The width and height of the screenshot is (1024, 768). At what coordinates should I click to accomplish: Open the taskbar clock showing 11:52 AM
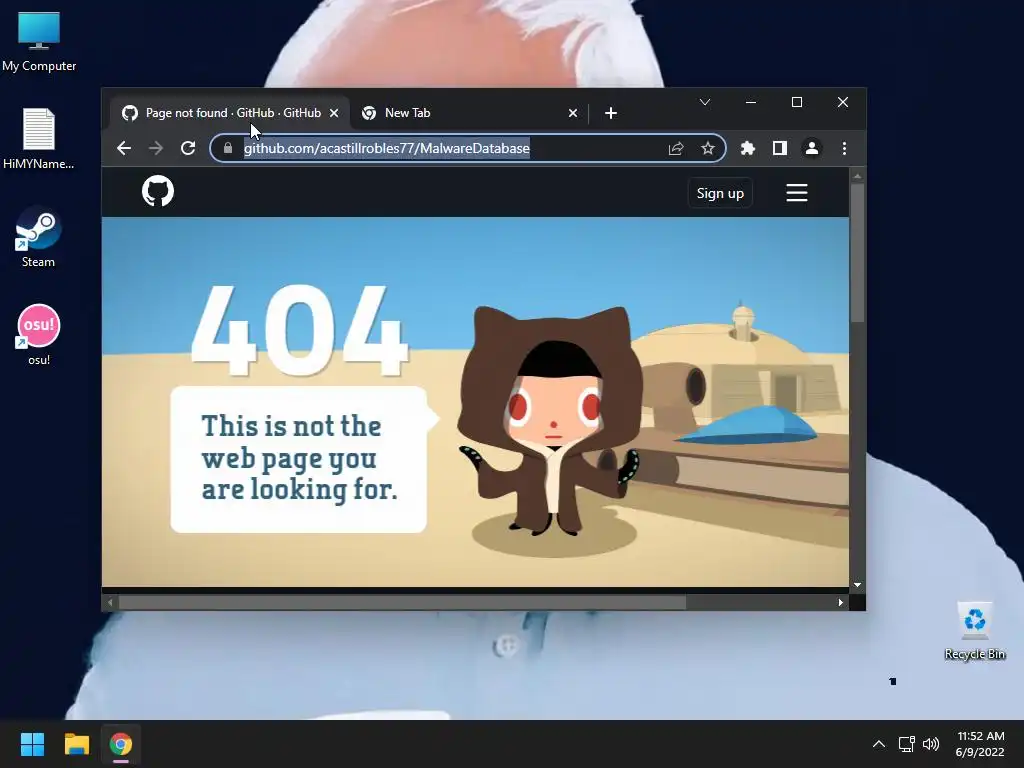(x=980, y=744)
